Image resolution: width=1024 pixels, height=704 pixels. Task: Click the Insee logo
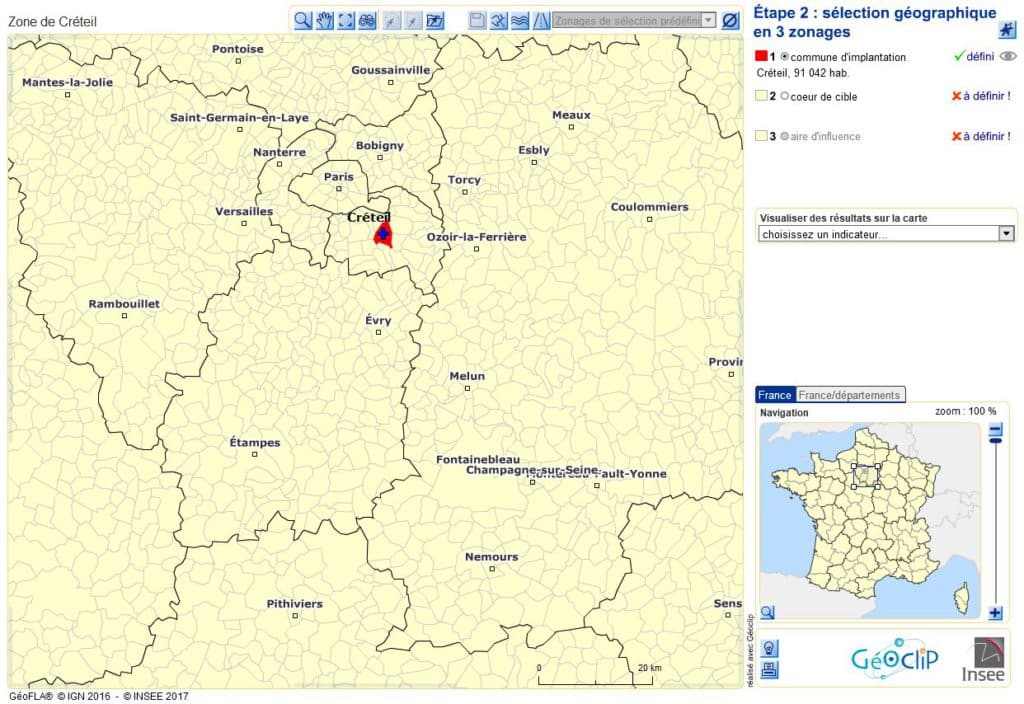click(x=981, y=659)
